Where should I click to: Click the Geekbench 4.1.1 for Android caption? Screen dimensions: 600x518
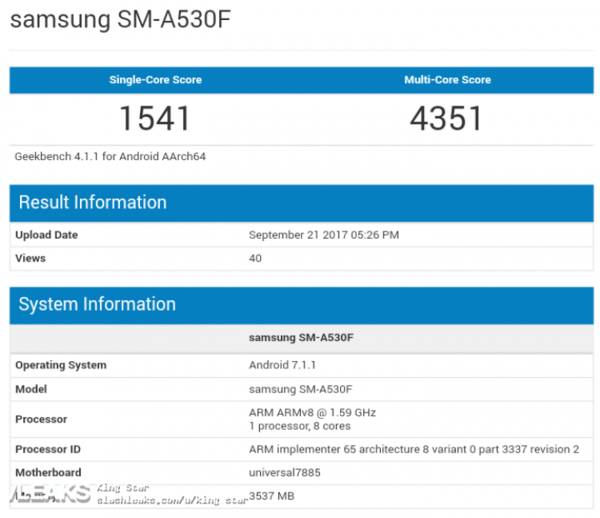pyautogui.click(x=110, y=157)
